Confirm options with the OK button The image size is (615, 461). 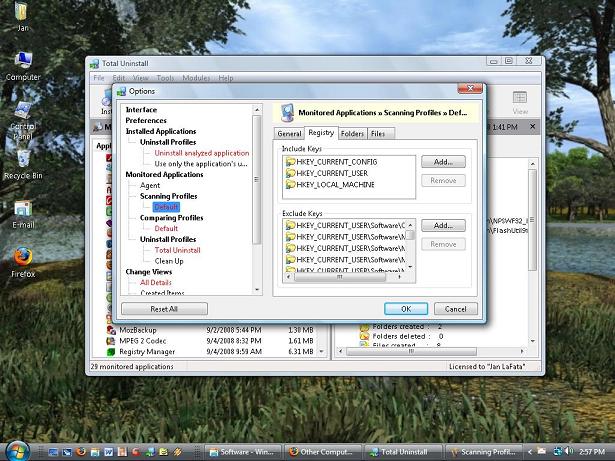click(x=406, y=309)
